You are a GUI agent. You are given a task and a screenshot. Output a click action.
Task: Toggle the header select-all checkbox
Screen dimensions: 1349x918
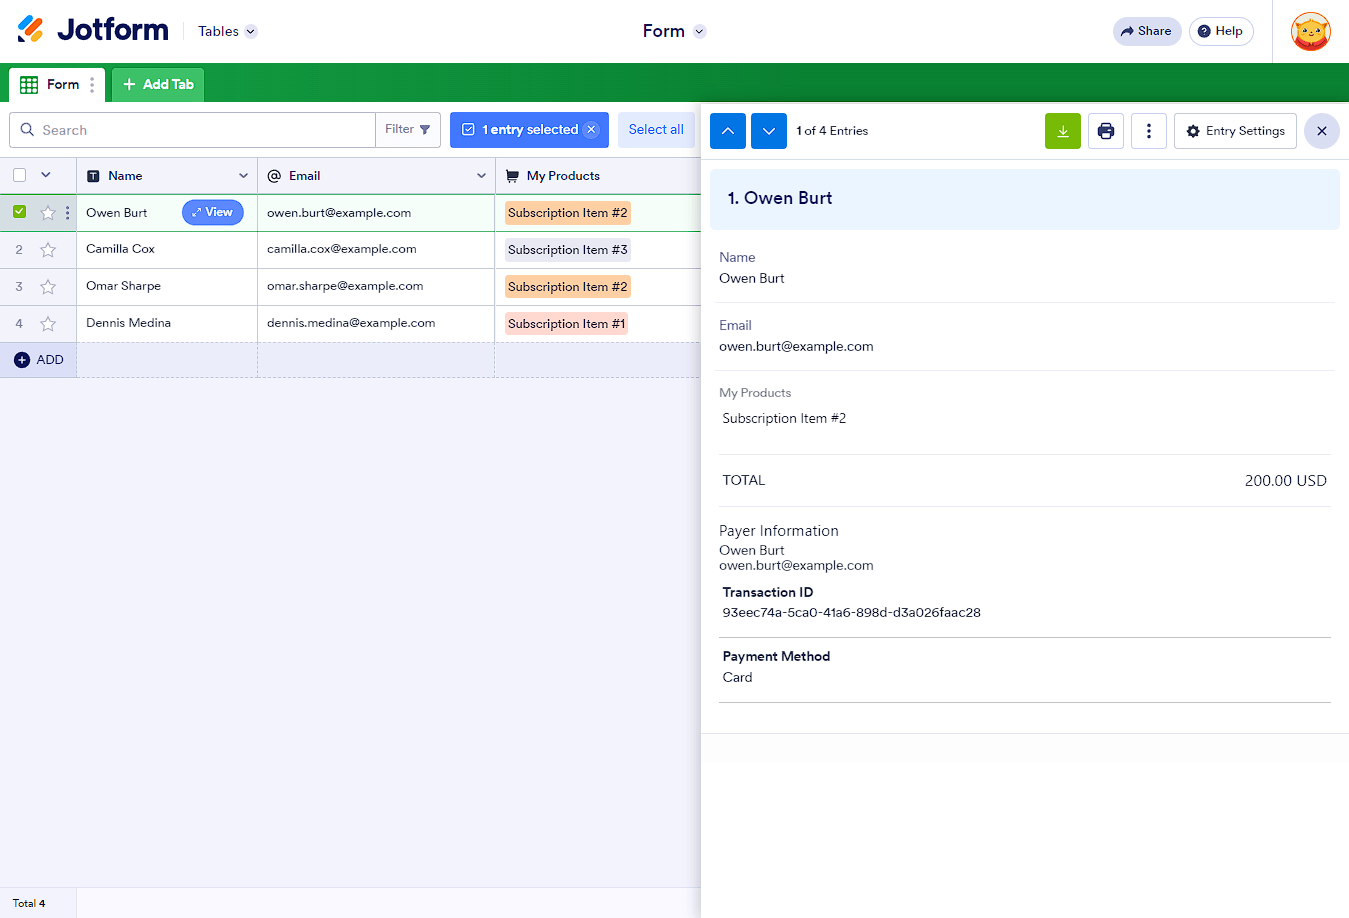19,175
